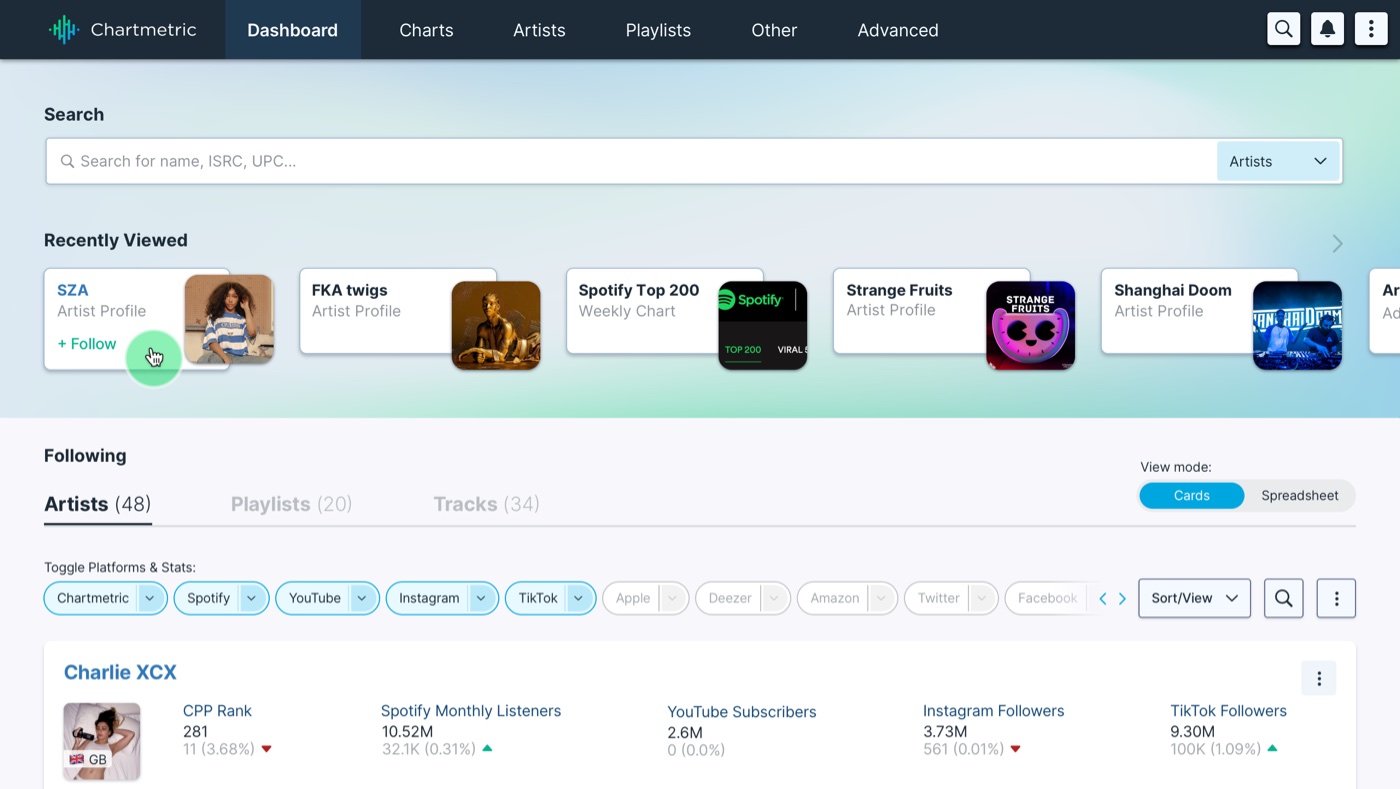Open the top navbar three-dots menu
Screen dimensions: 1400x789
click(x=1371, y=29)
